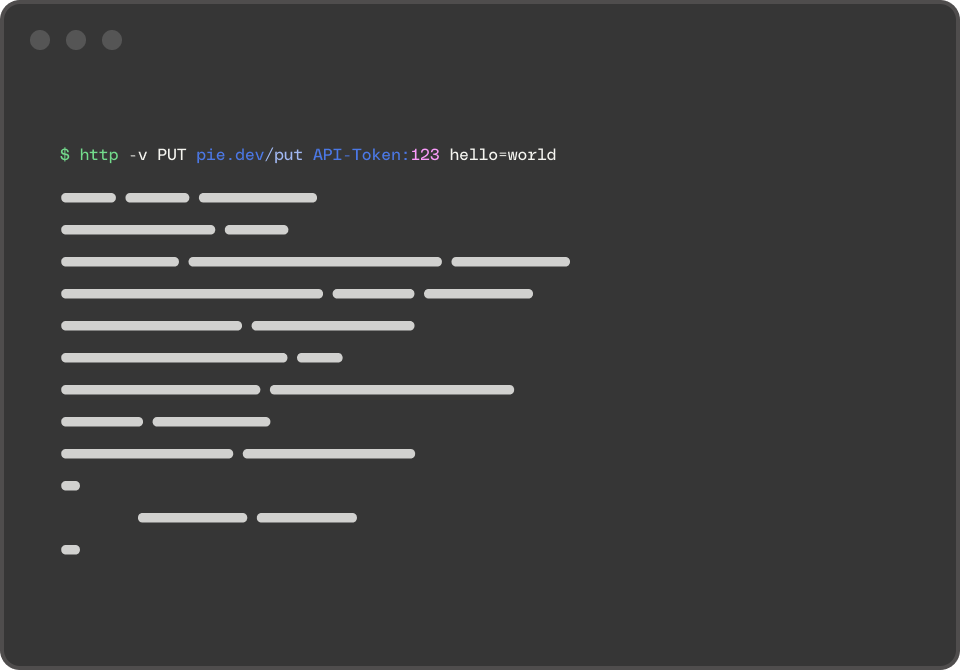
Task: Select the PUT method in the command
Action: [x=171, y=155]
